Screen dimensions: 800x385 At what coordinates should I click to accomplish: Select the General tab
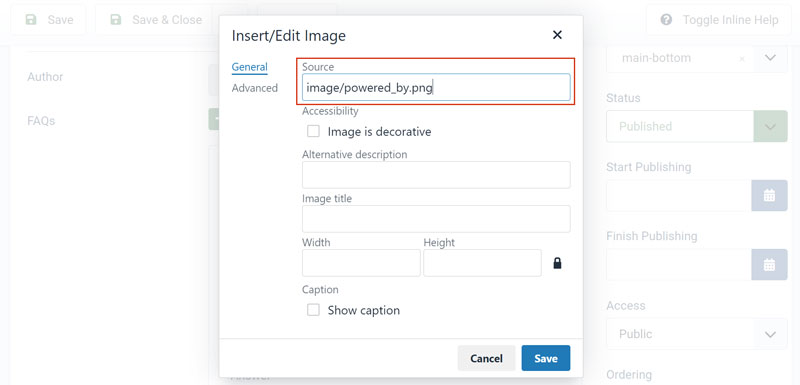249,67
